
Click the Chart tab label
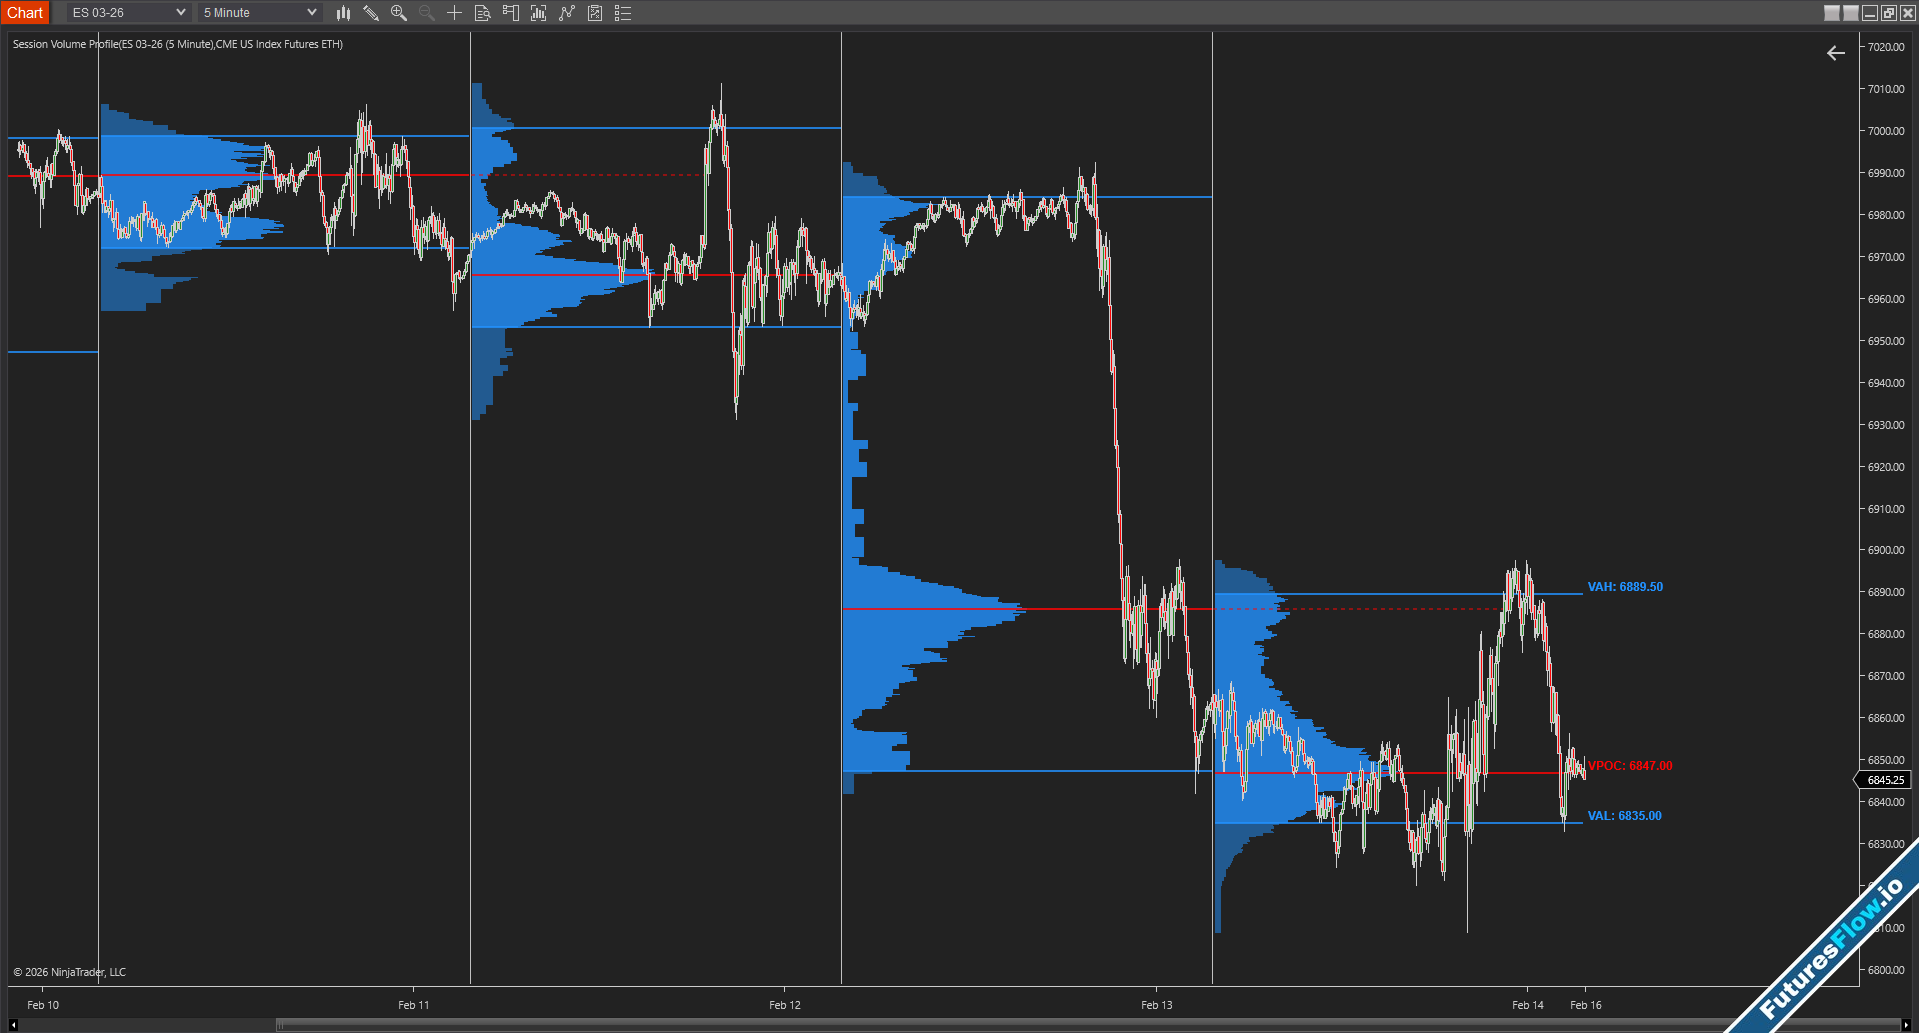click(25, 13)
